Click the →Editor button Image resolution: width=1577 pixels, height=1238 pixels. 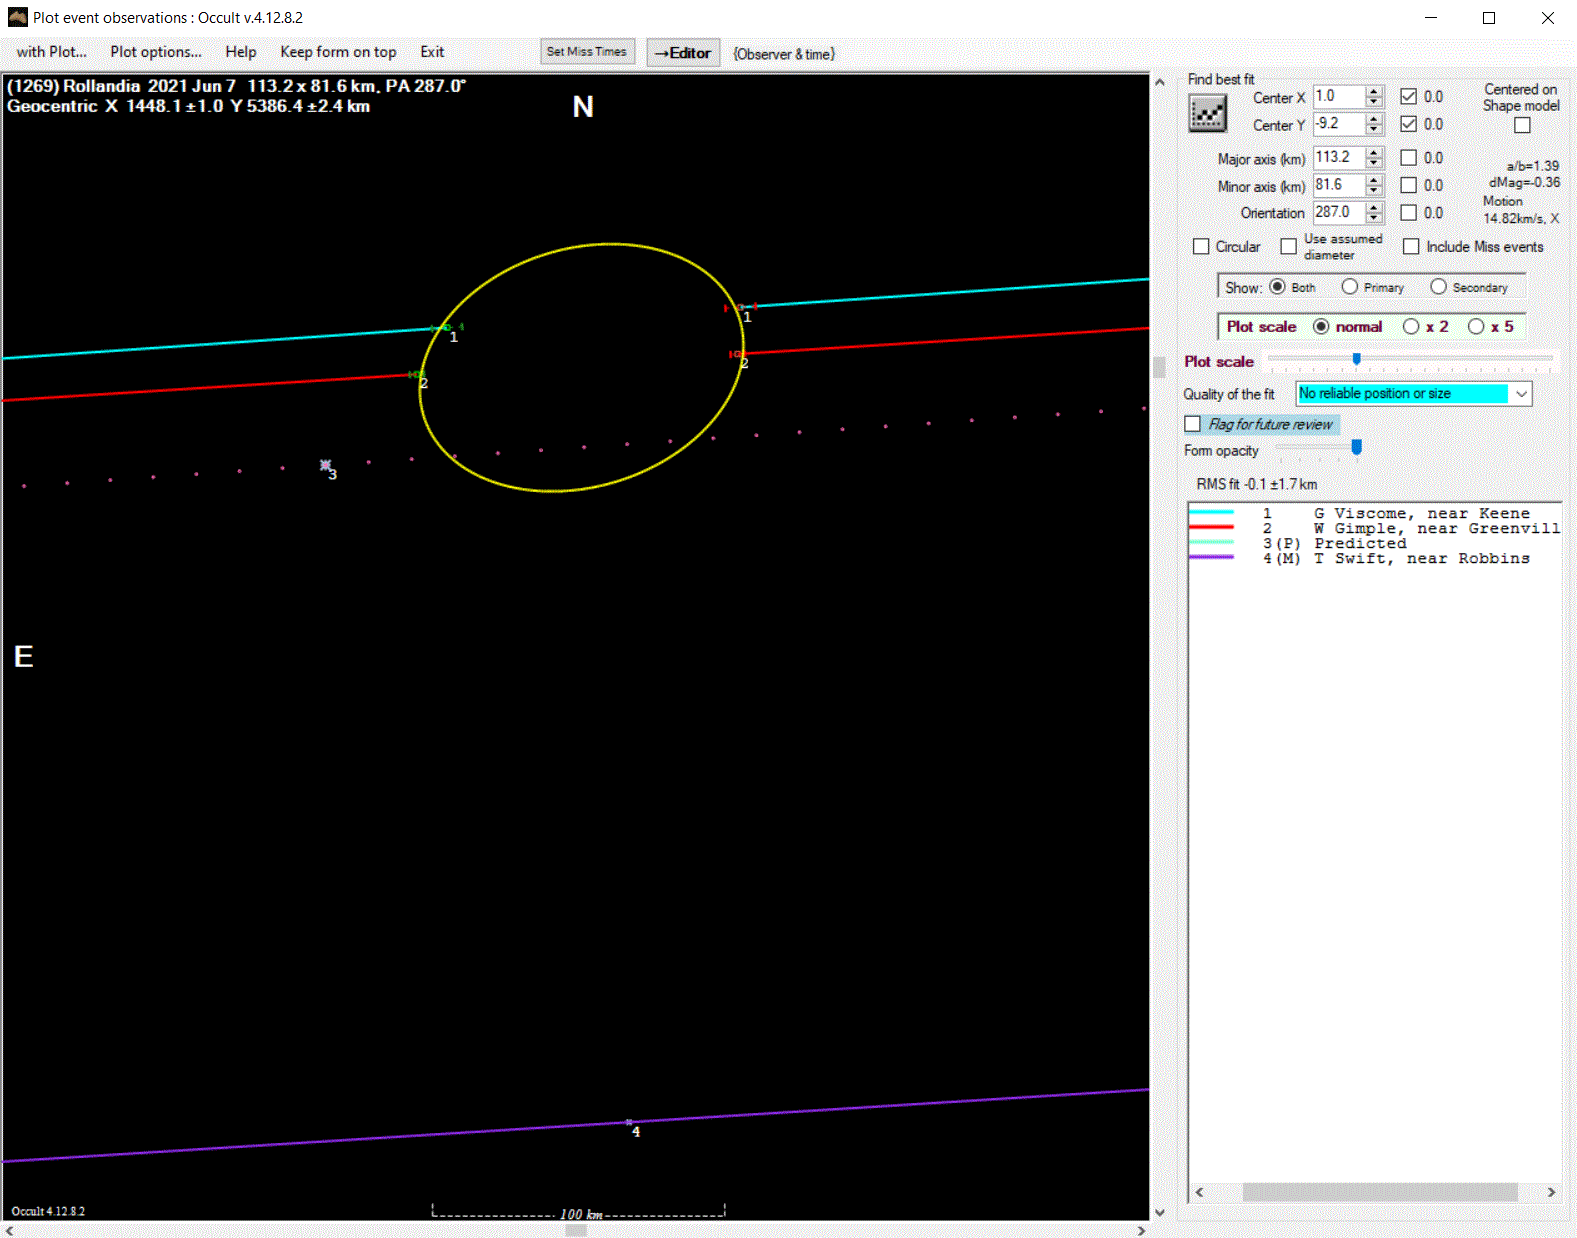click(683, 53)
